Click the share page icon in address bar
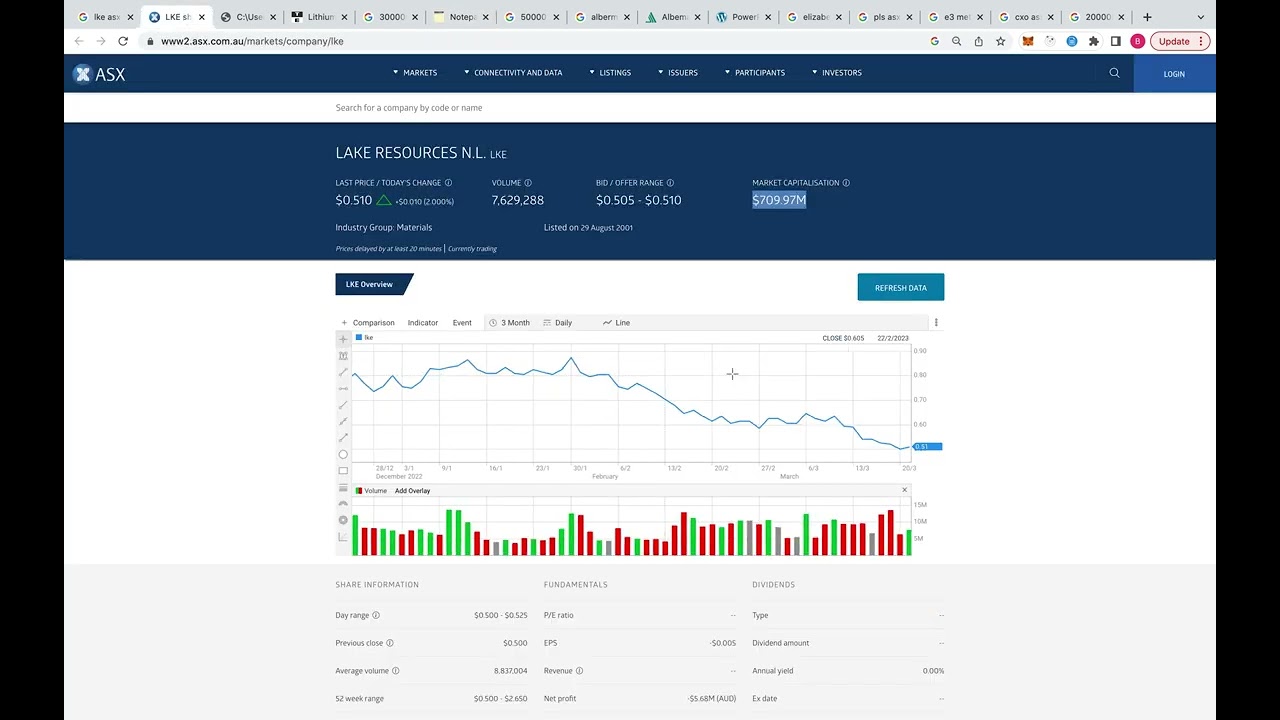The image size is (1280, 720). pyautogui.click(x=978, y=41)
